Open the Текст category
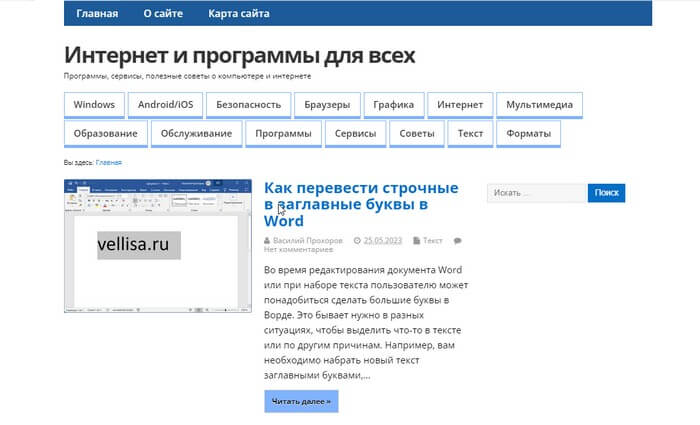The height and width of the screenshot is (425, 700). click(471, 133)
